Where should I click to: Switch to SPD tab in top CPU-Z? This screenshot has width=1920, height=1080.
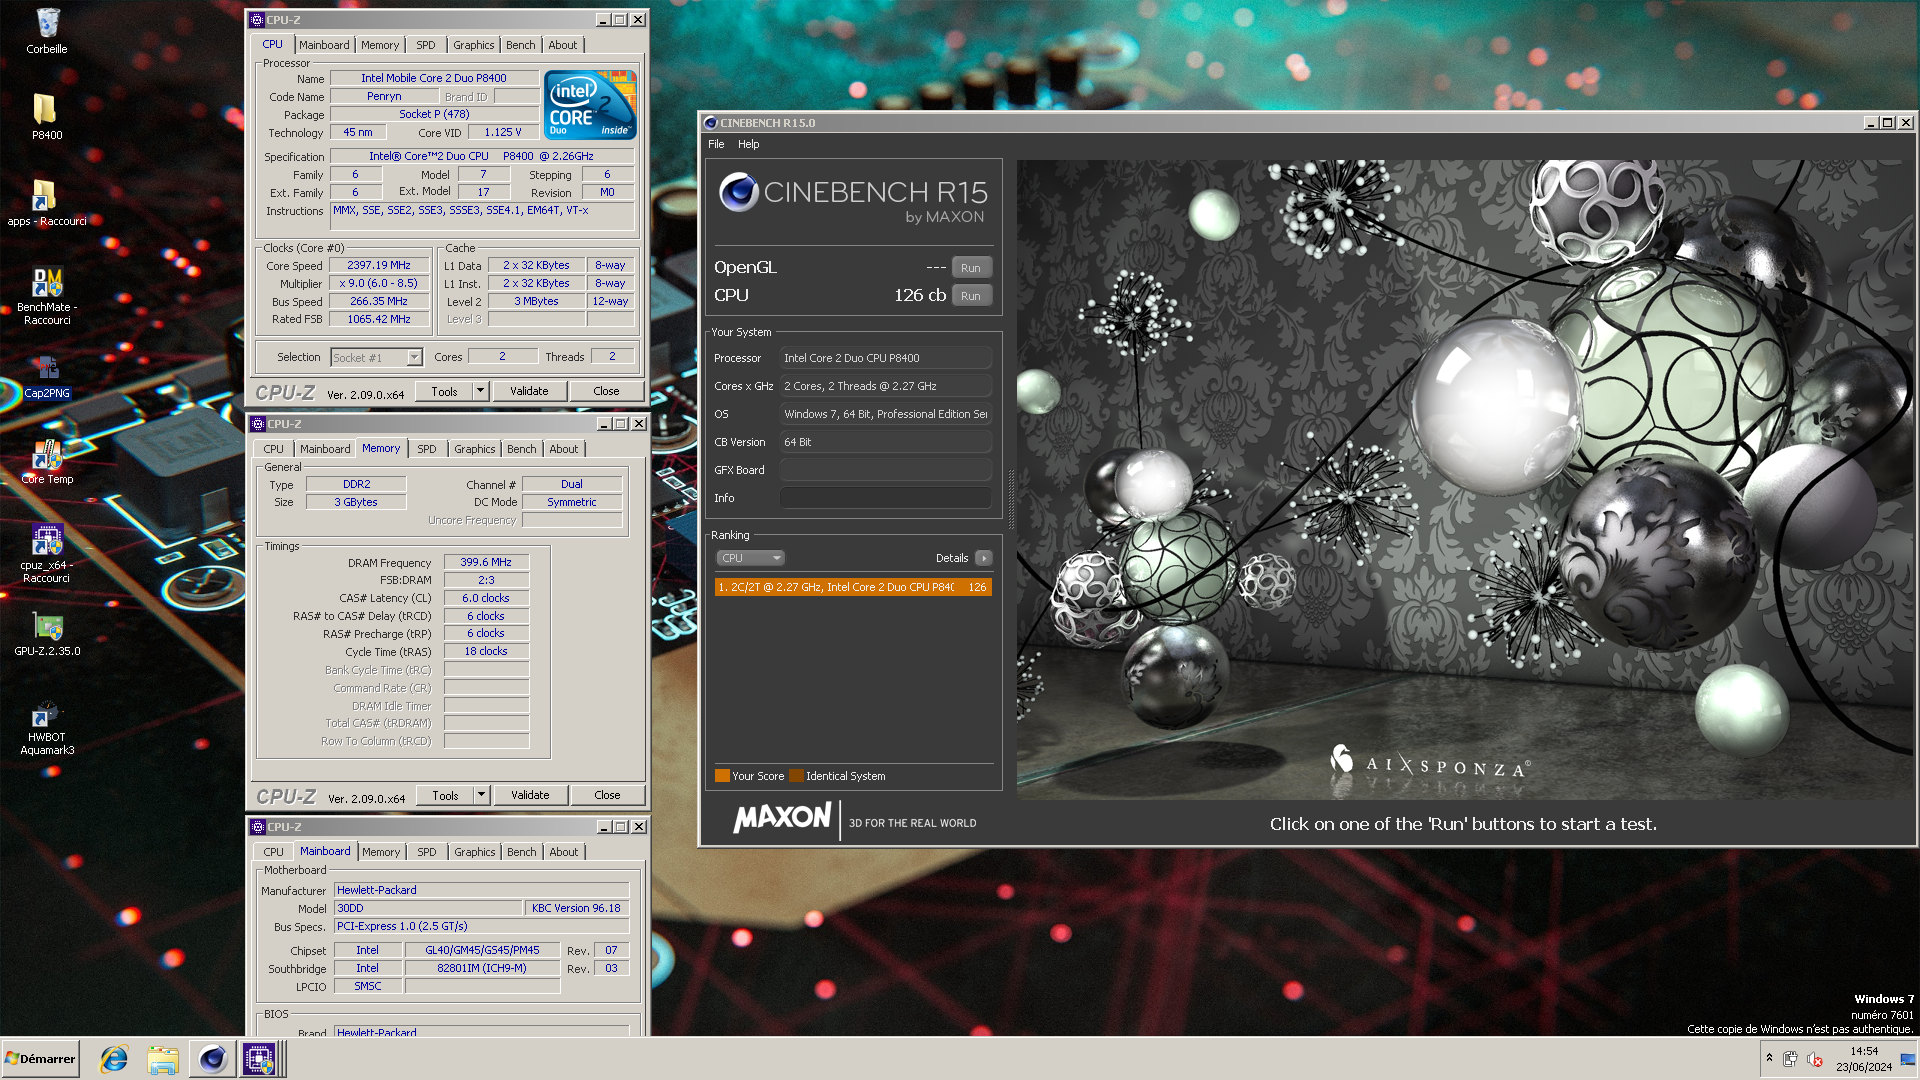tap(426, 45)
